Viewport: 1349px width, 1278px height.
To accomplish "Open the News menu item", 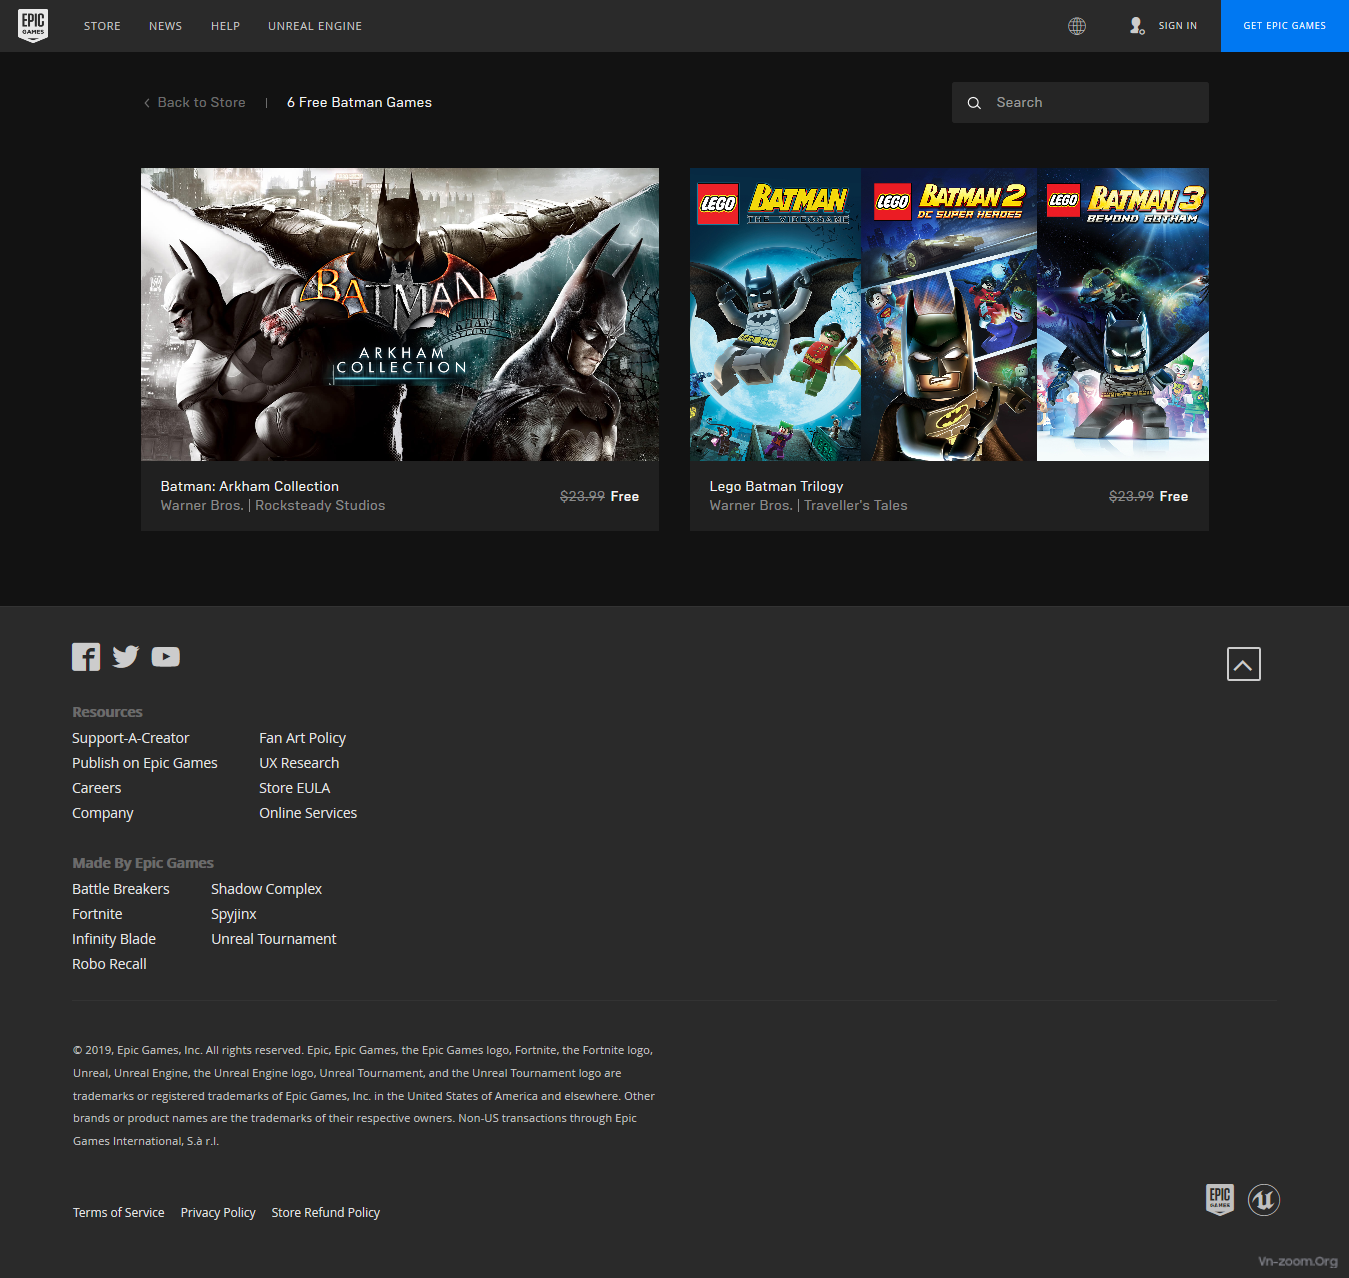I will [x=165, y=26].
